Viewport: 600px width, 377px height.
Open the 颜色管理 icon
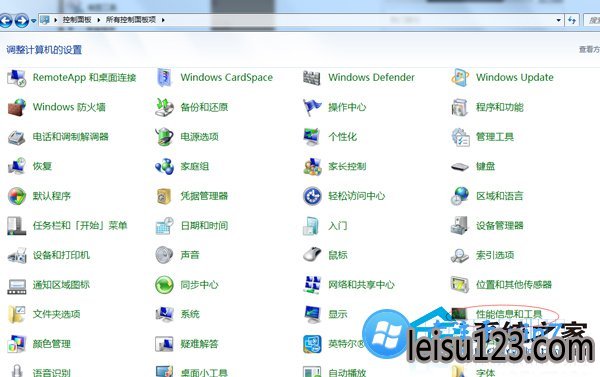16,344
